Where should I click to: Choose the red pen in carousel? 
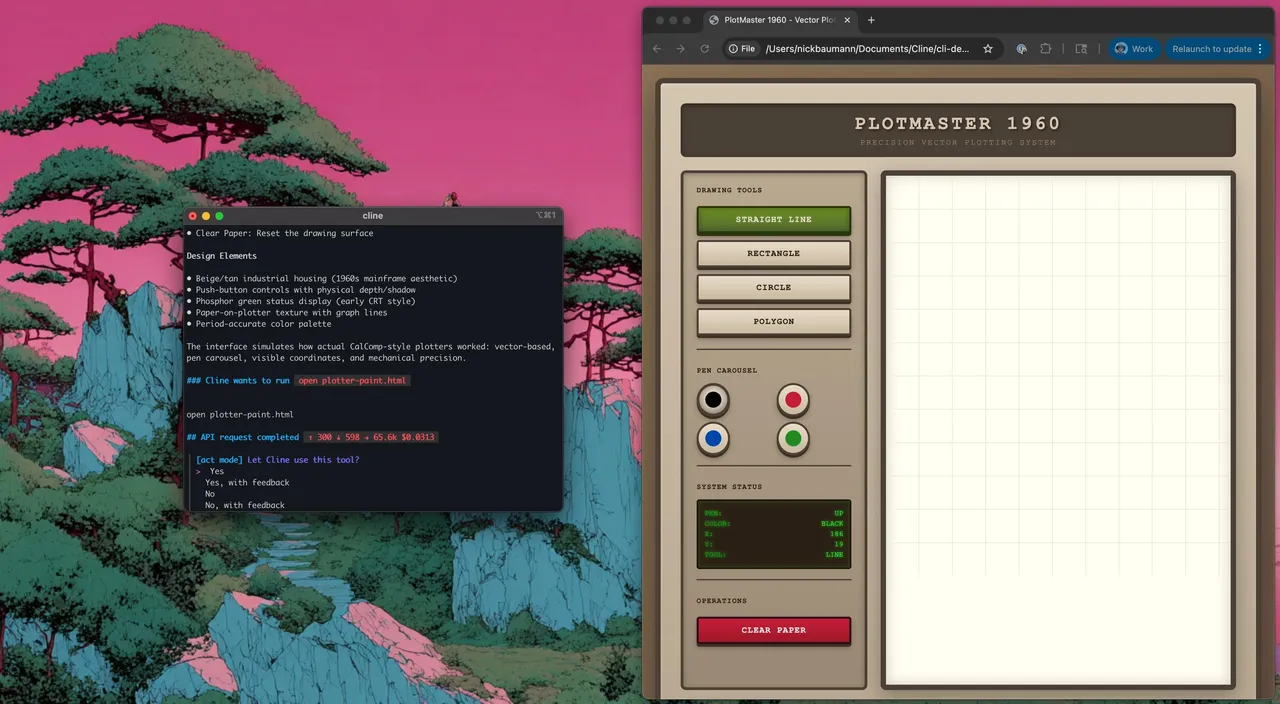coord(793,400)
